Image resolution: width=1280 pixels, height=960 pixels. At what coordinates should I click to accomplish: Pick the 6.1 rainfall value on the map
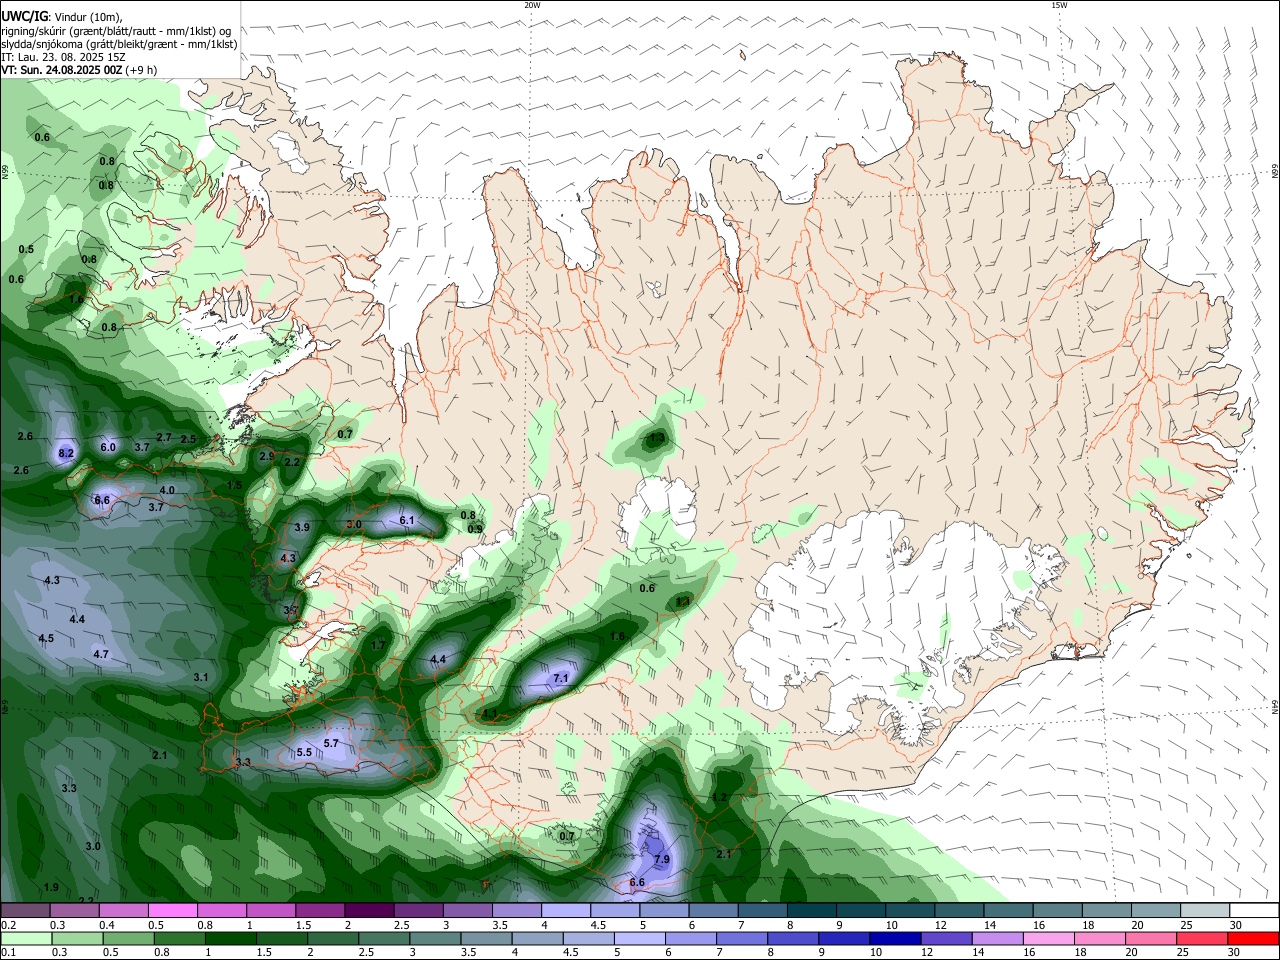pos(407,520)
